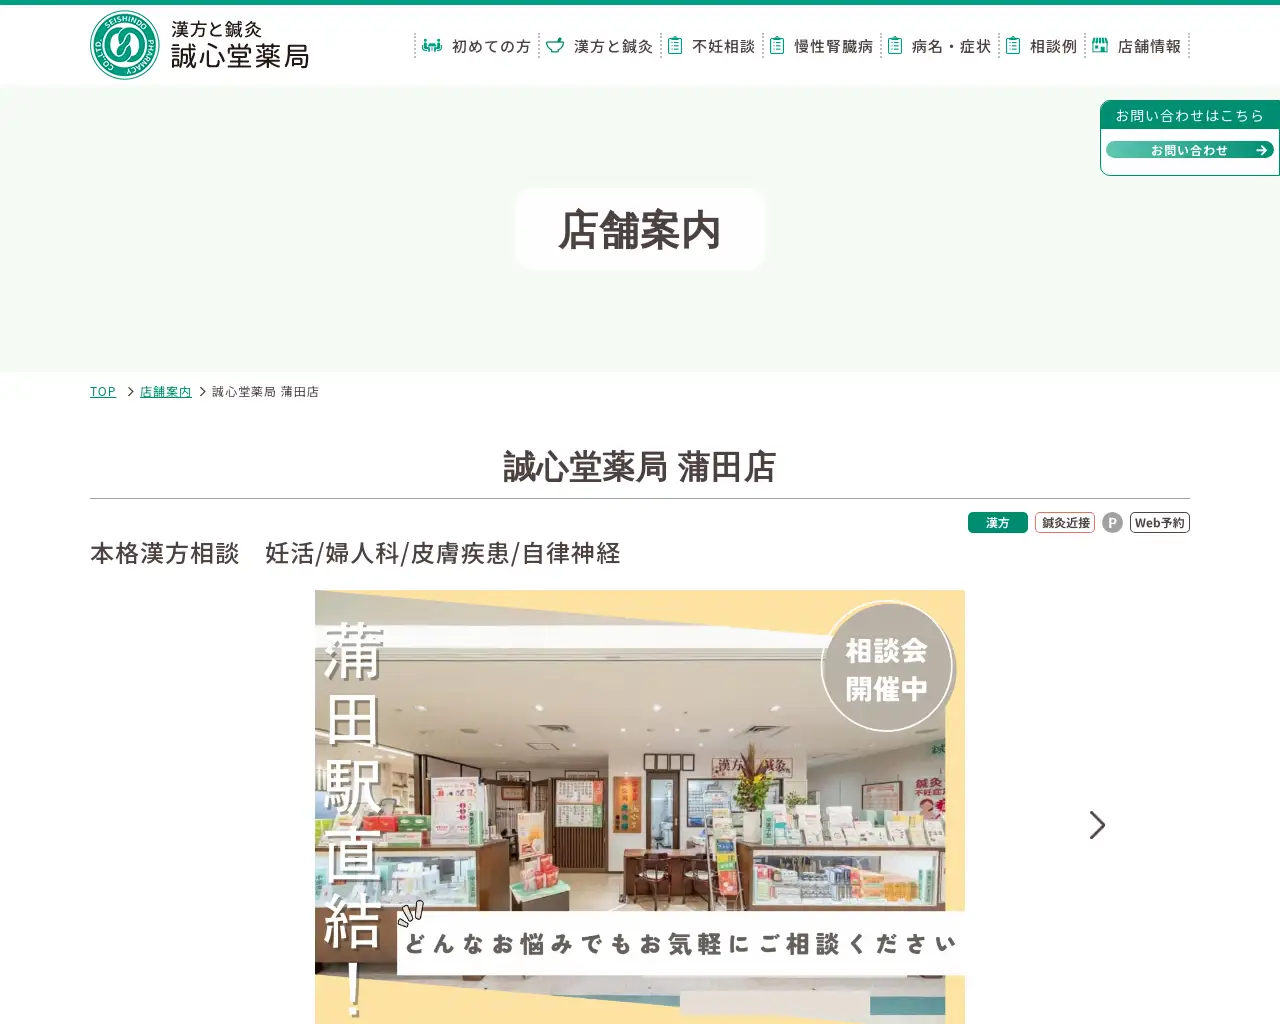Open the 店舗案内 breadcrumb link

tap(165, 391)
